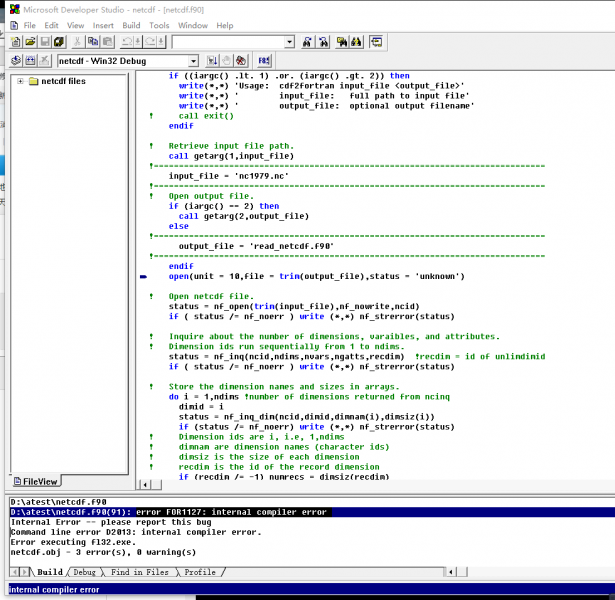Select the netcdf files folder in tree

click(62, 81)
